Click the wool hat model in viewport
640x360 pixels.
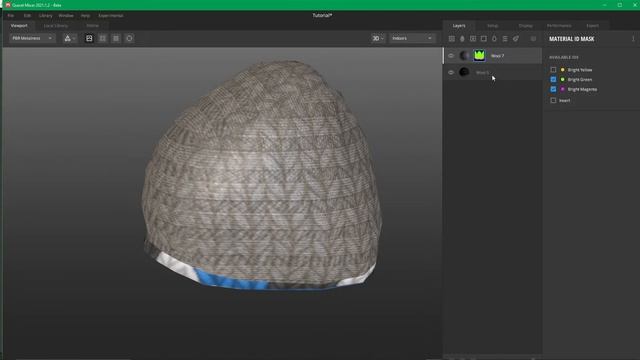262,176
